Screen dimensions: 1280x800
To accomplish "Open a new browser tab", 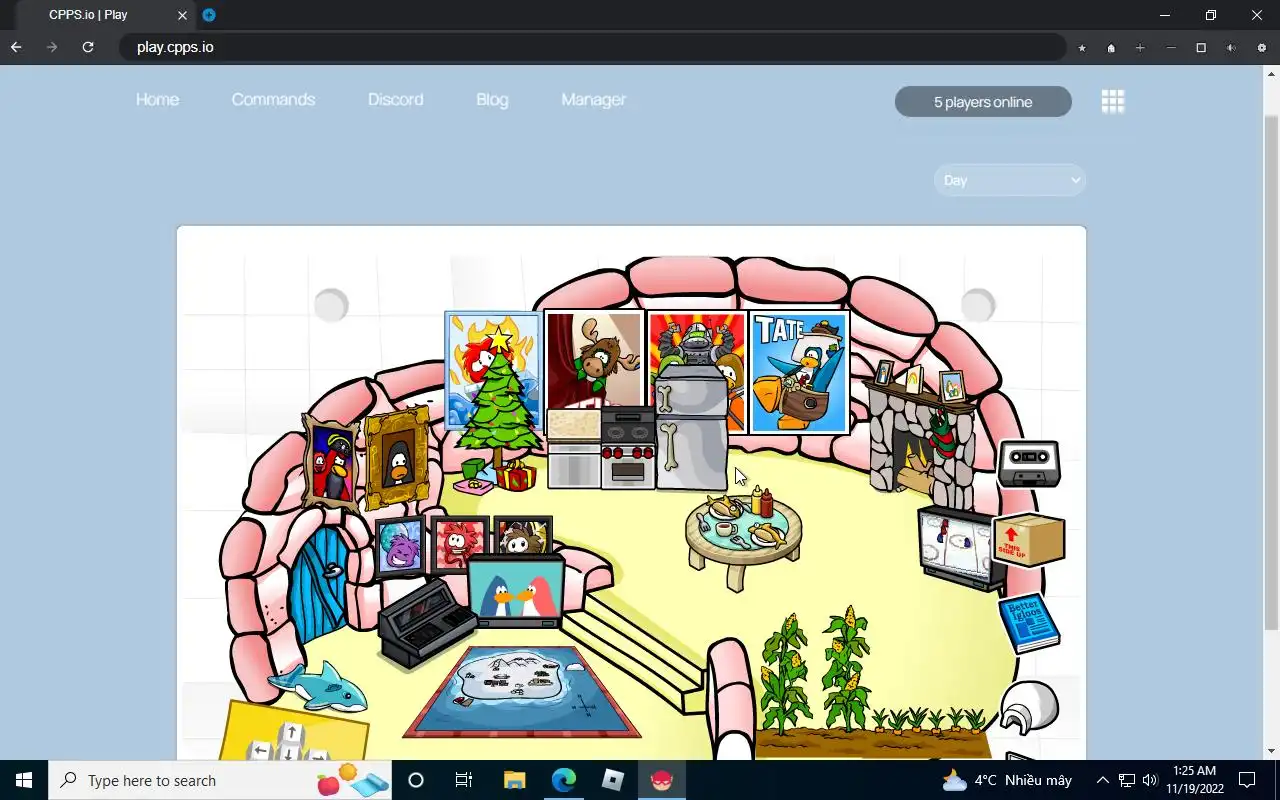I will [209, 15].
